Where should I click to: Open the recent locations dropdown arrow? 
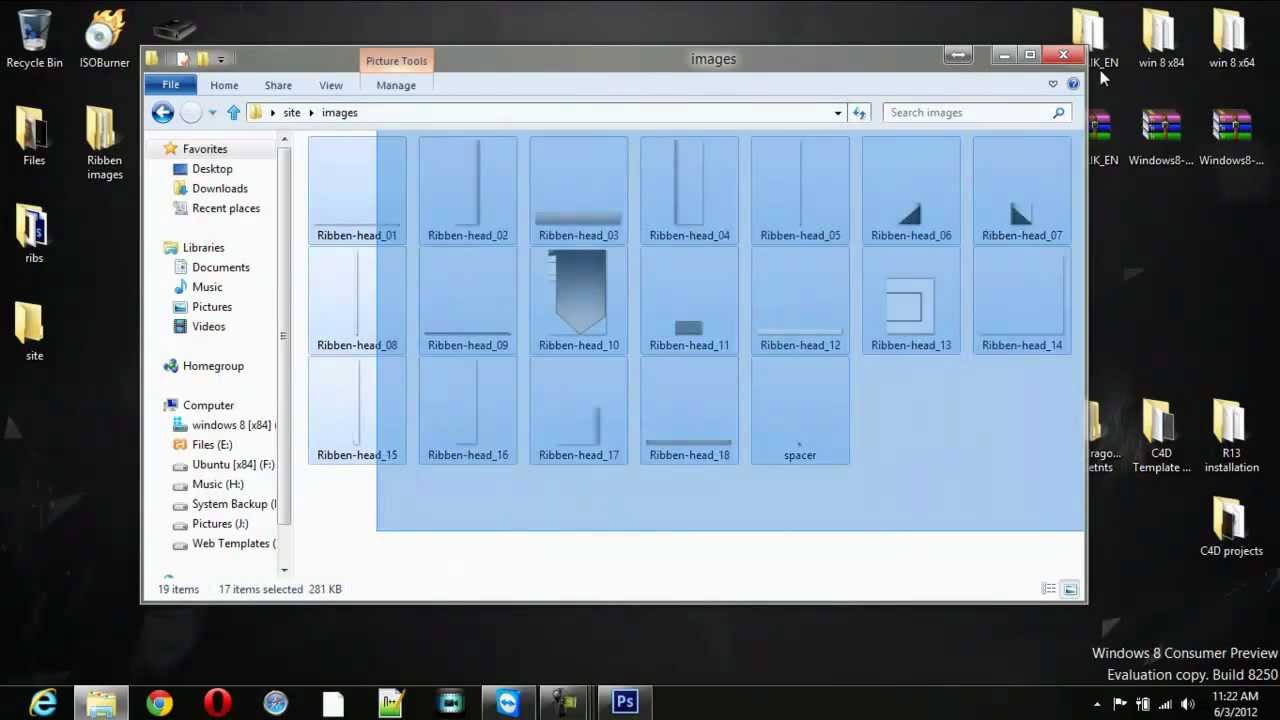[212, 113]
